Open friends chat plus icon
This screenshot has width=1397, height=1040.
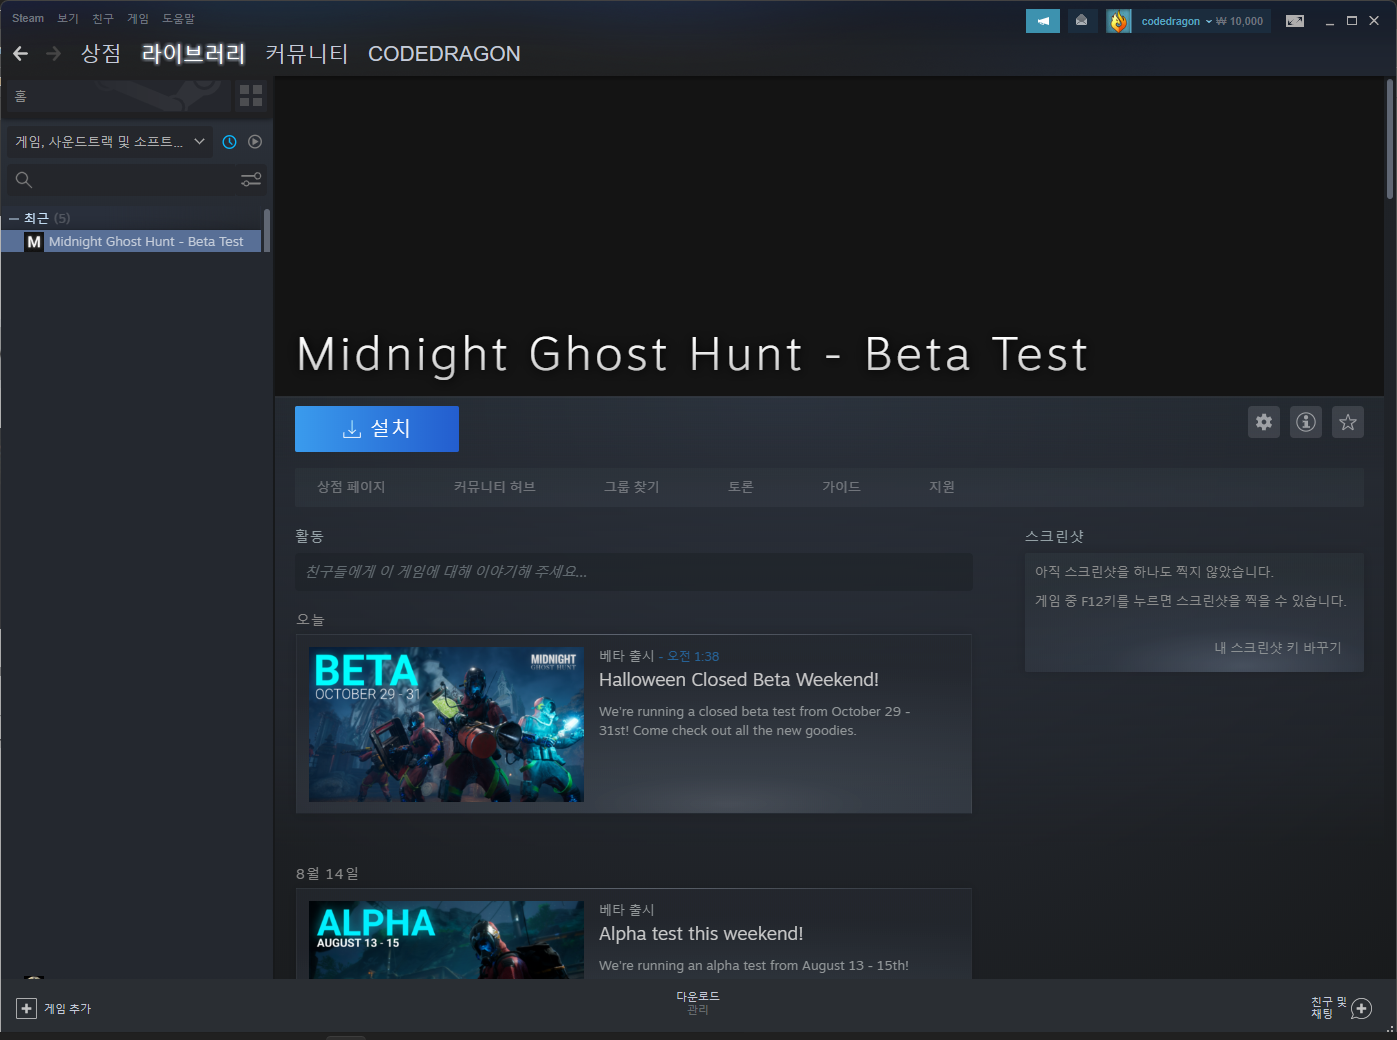click(1361, 1009)
